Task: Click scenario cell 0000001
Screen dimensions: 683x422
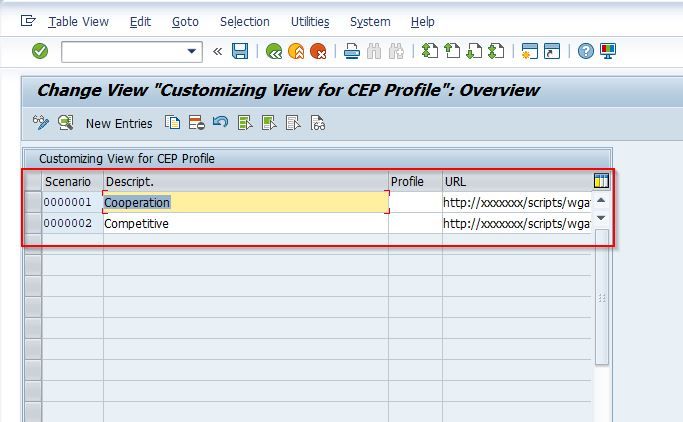Action: (x=72, y=202)
